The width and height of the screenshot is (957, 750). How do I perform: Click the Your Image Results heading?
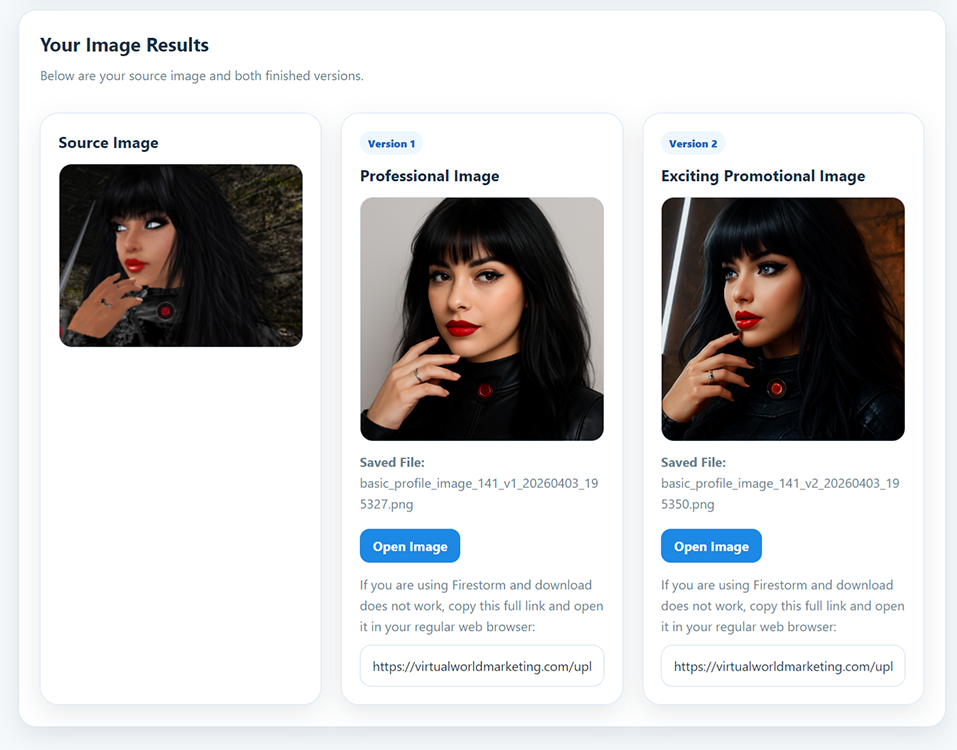point(124,45)
